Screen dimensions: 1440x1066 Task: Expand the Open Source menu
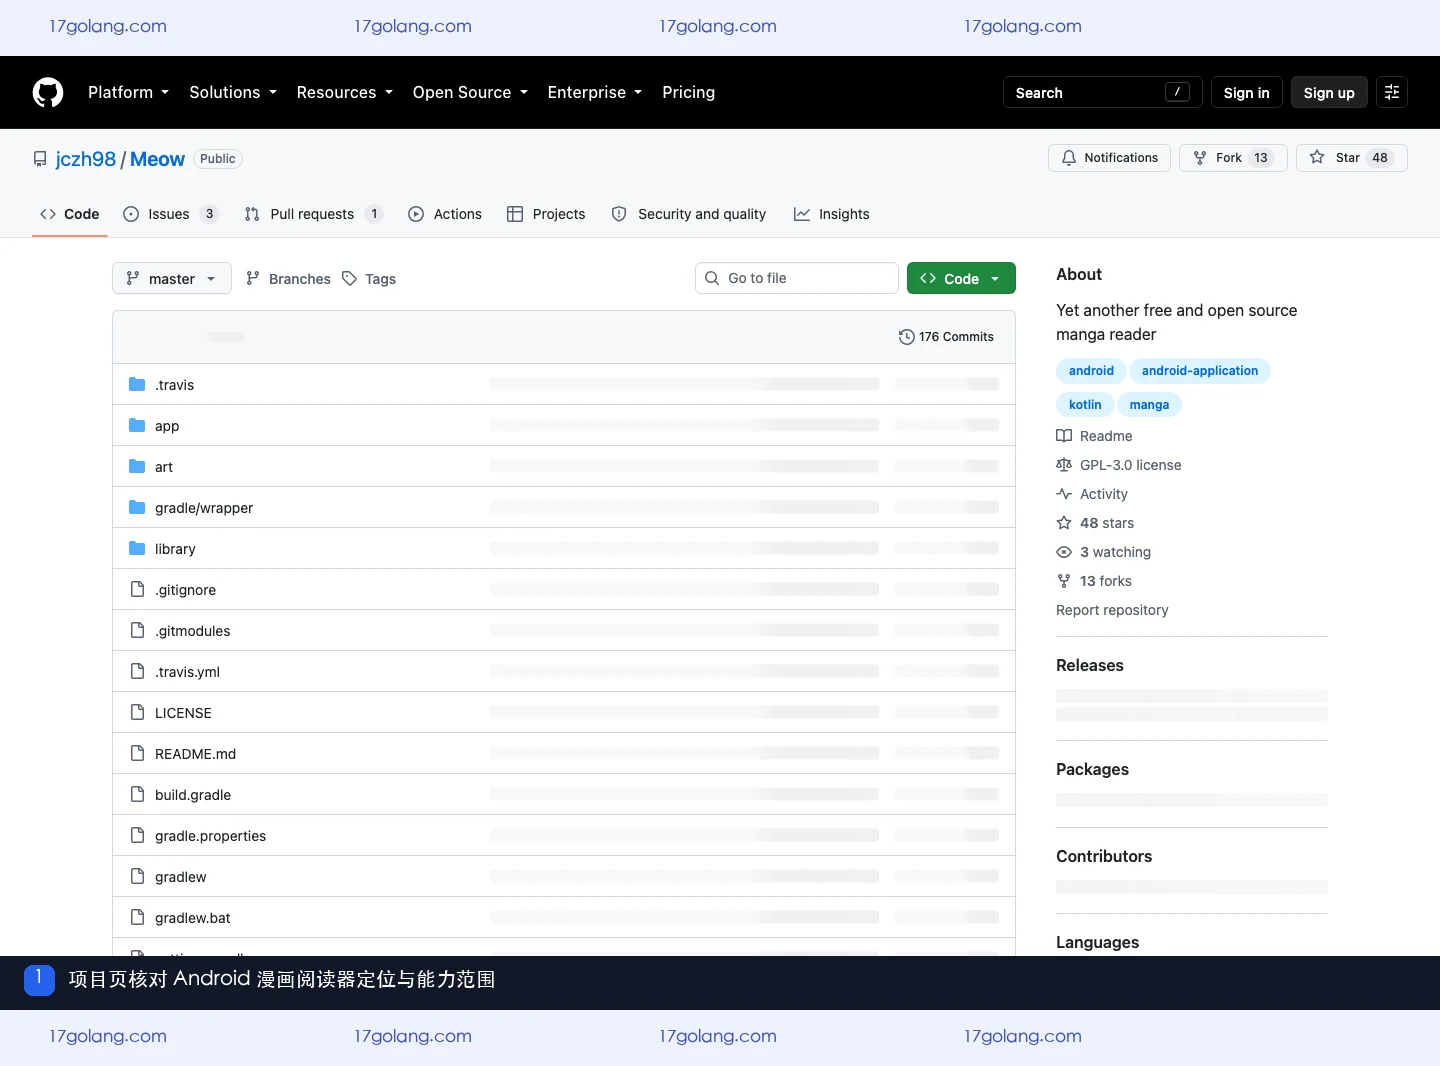(x=470, y=92)
